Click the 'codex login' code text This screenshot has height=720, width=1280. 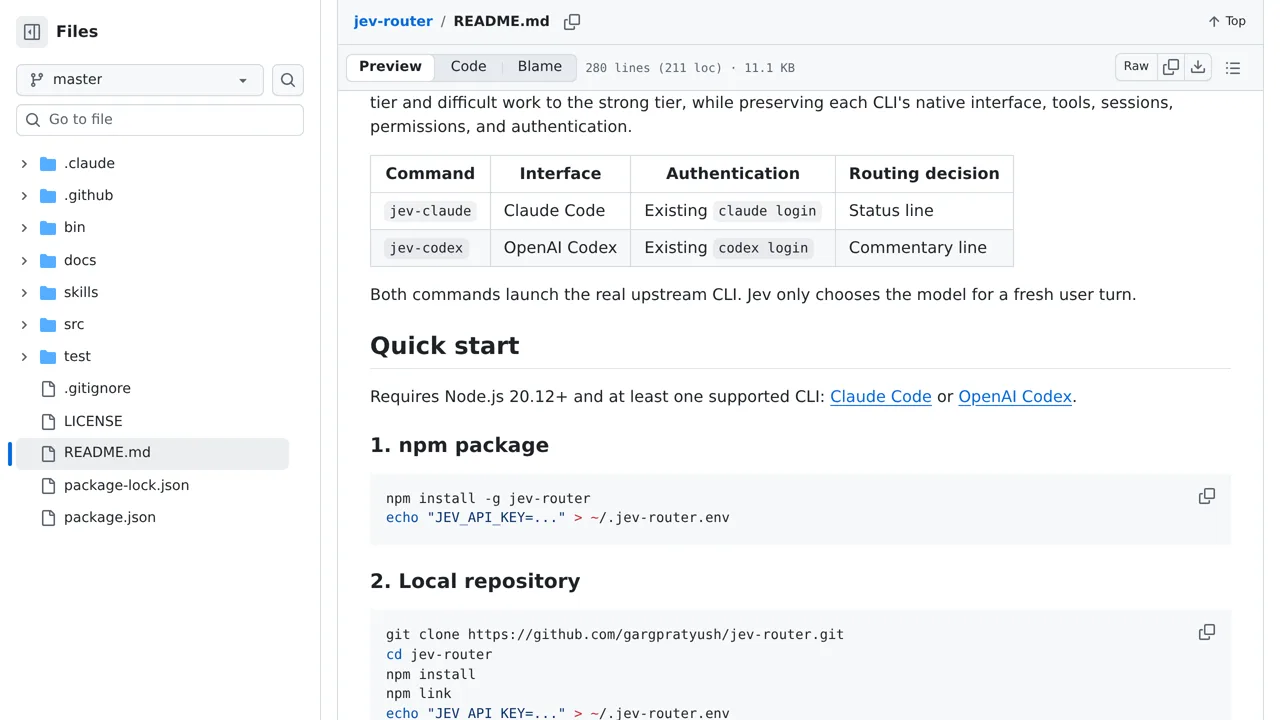tap(763, 248)
